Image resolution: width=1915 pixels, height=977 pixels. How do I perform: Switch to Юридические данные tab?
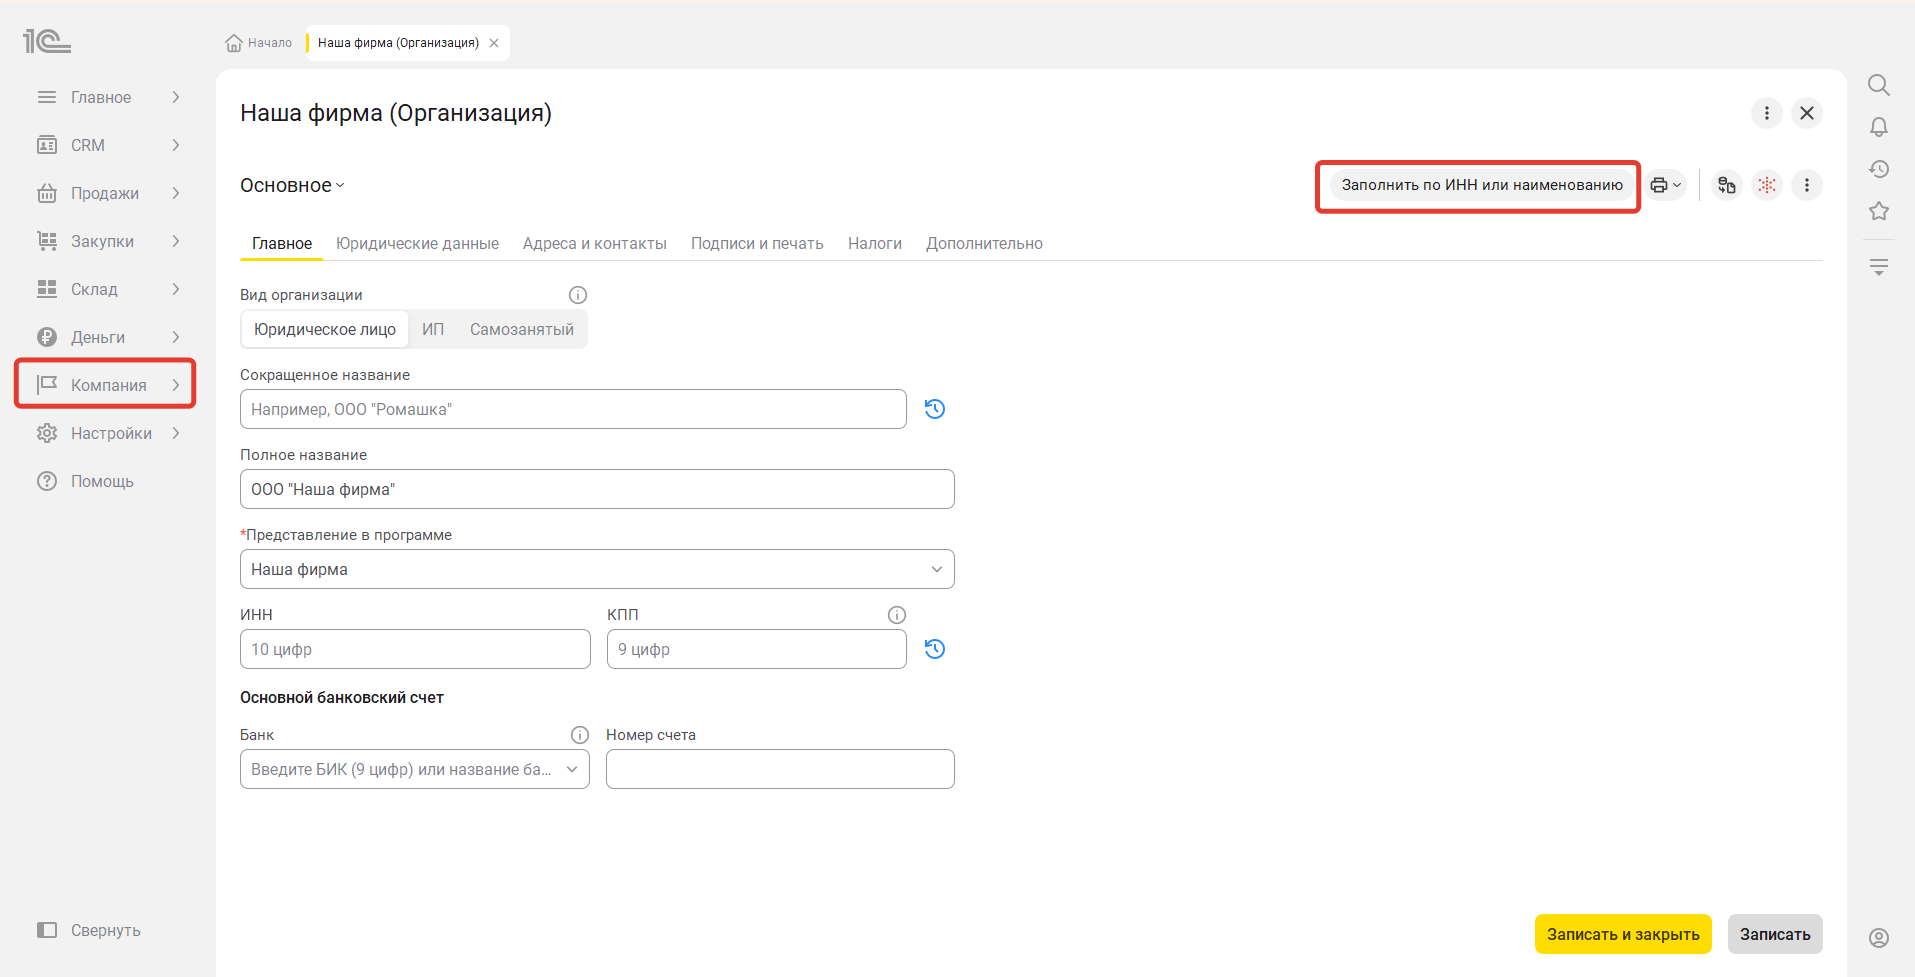click(417, 243)
